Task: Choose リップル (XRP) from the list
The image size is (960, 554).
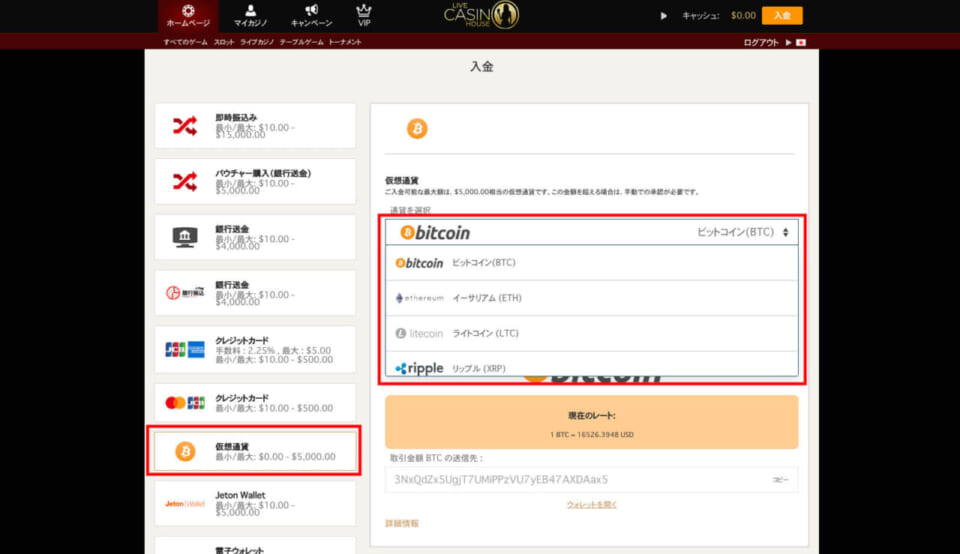Action: click(591, 364)
